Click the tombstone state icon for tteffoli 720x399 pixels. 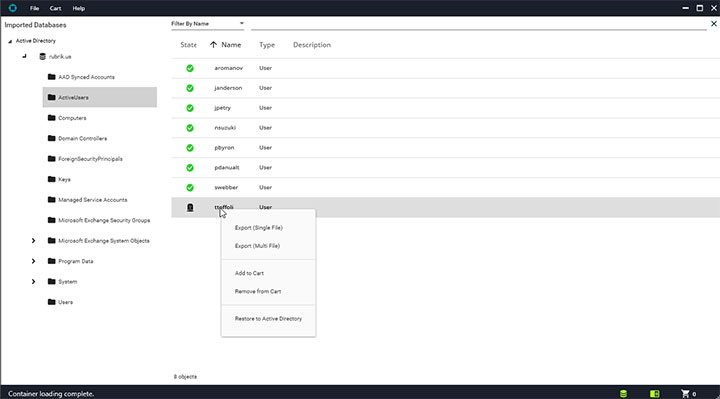pos(190,208)
